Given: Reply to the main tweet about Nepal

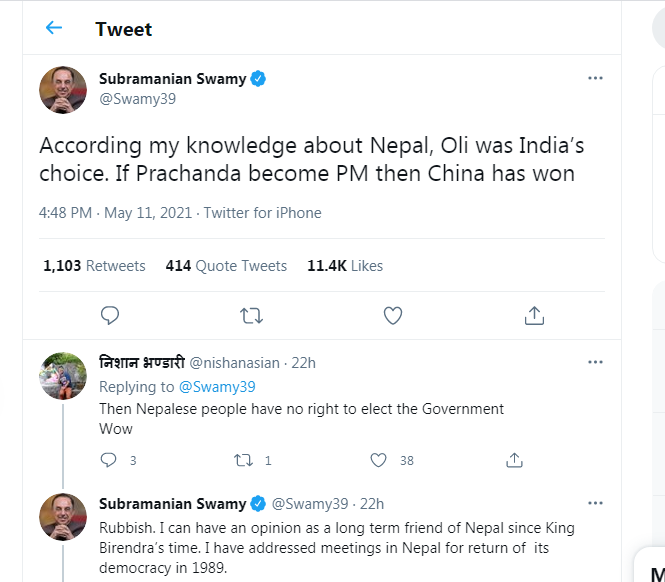Looking at the screenshot, I should 110,316.
